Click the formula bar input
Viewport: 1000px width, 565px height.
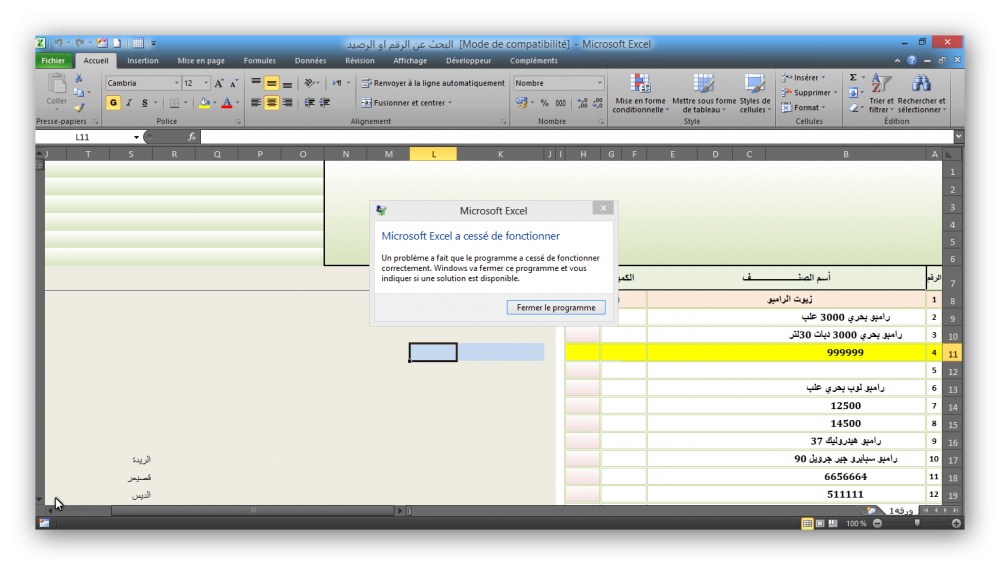[x=577, y=137]
